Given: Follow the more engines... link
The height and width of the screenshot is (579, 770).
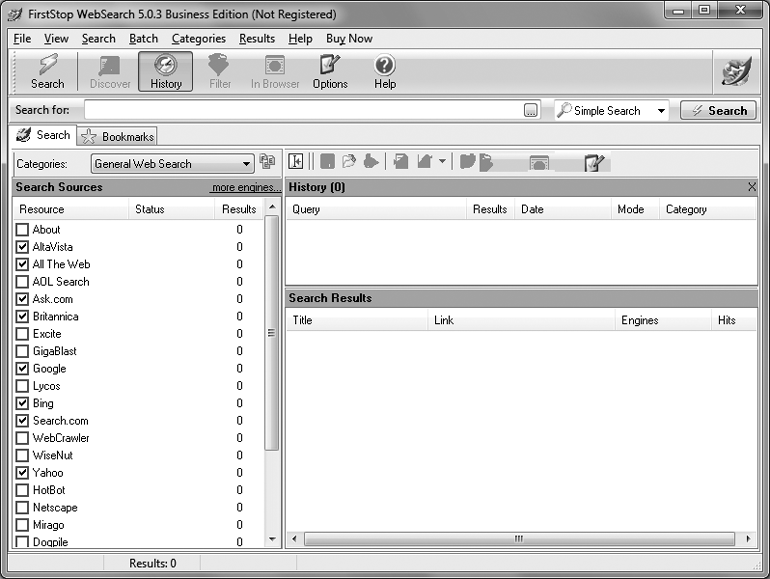Looking at the screenshot, I should pos(245,187).
